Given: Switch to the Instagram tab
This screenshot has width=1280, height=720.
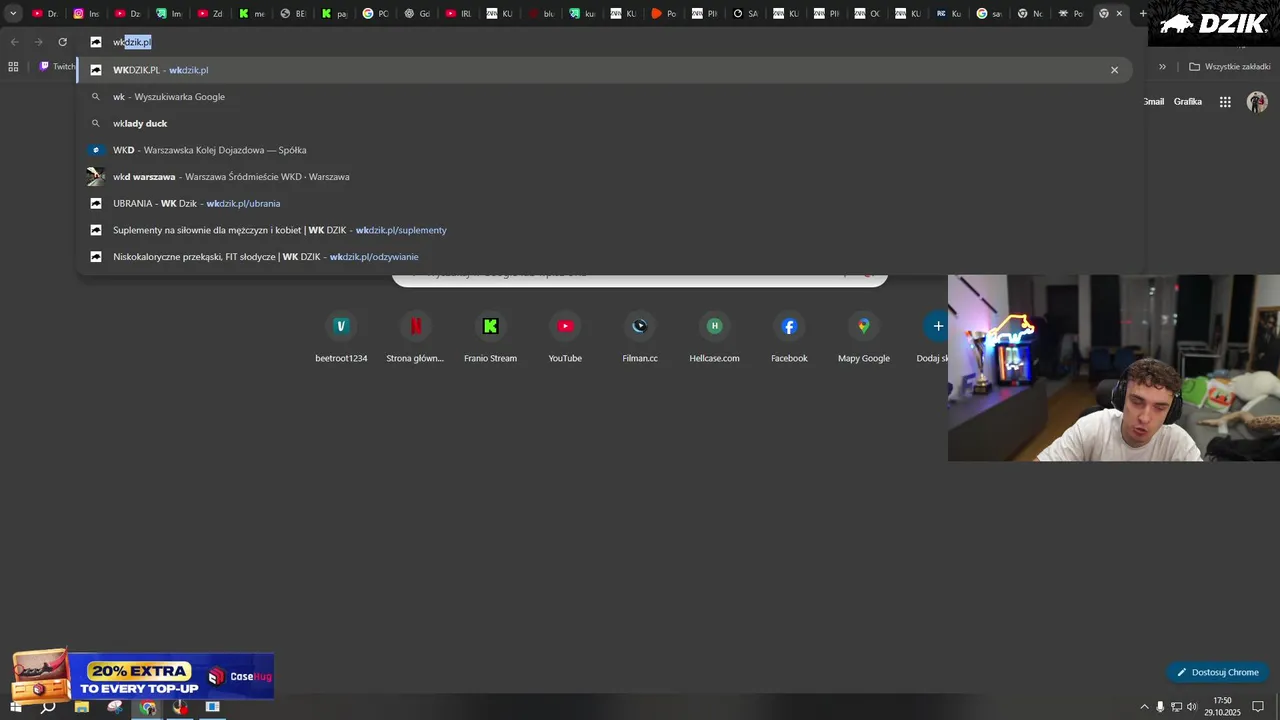Looking at the screenshot, I should [x=87, y=14].
